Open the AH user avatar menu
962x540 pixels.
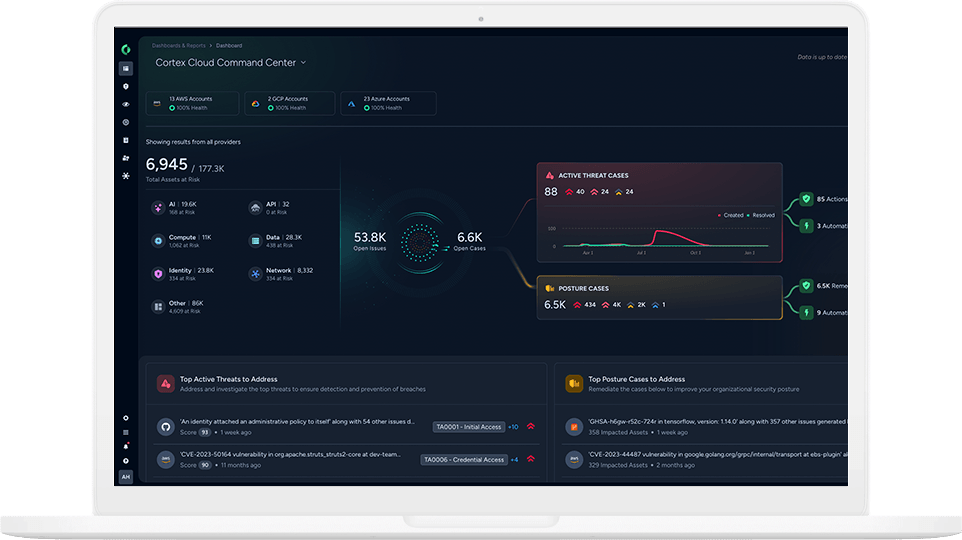coord(126,477)
